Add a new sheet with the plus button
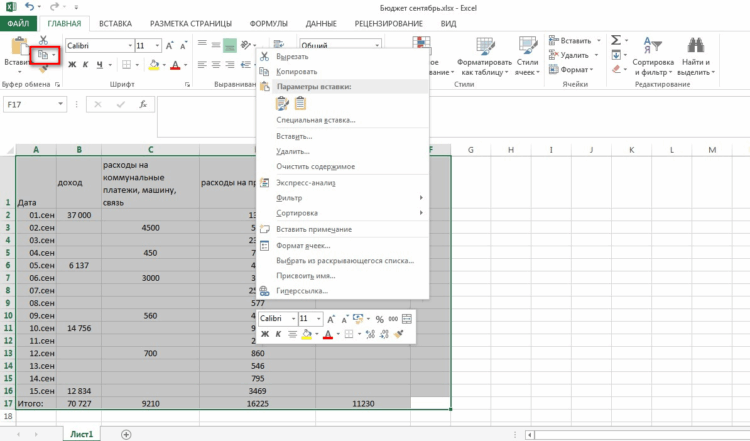This screenshot has width=750, height=441. pos(126,434)
